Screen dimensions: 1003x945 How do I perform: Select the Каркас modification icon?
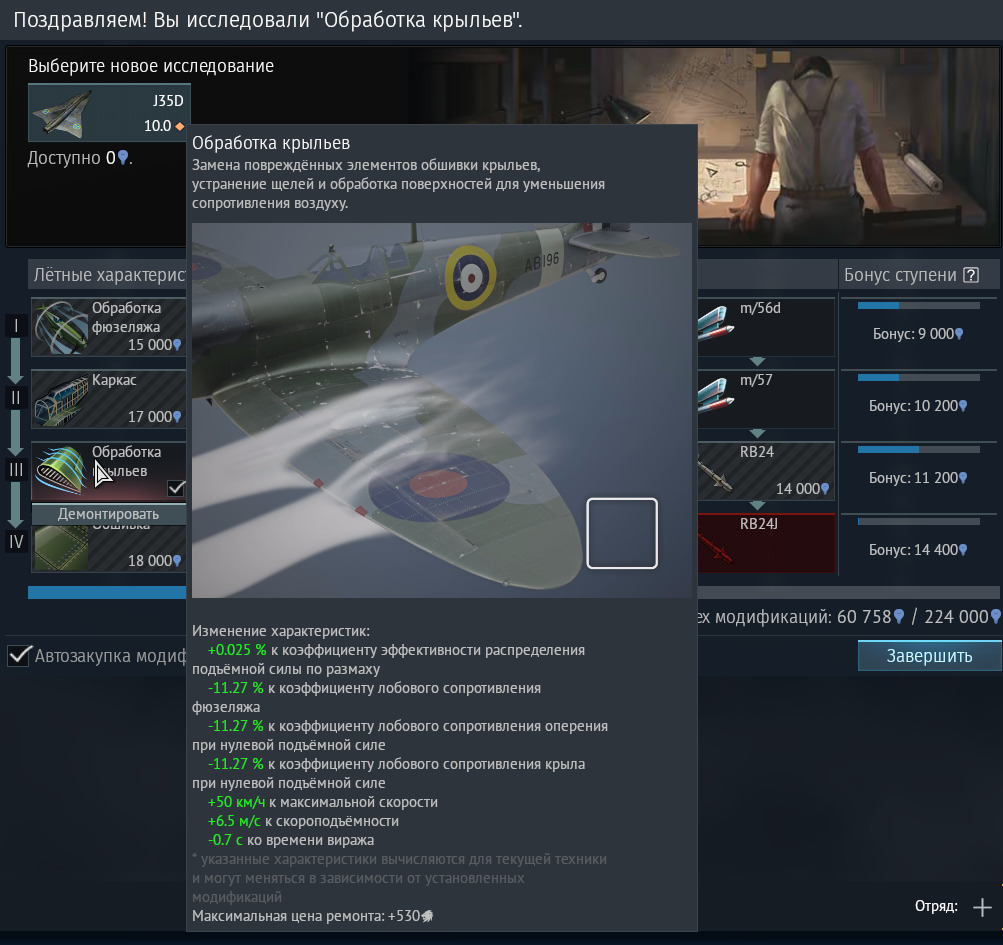pyautogui.click(x=62, y=399)
